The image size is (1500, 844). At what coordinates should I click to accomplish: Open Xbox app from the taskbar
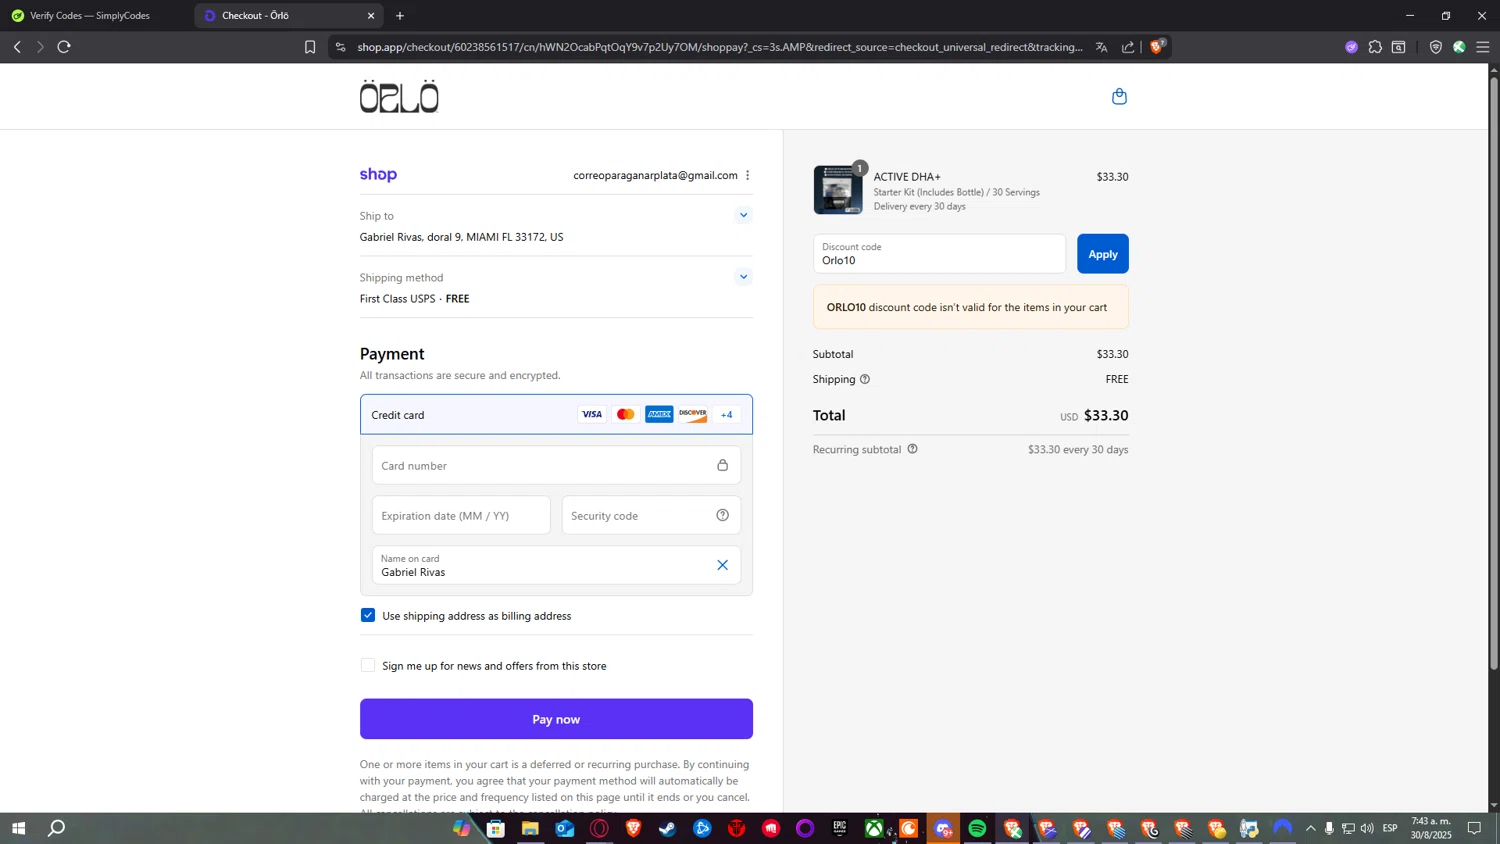tap(874, 828)
